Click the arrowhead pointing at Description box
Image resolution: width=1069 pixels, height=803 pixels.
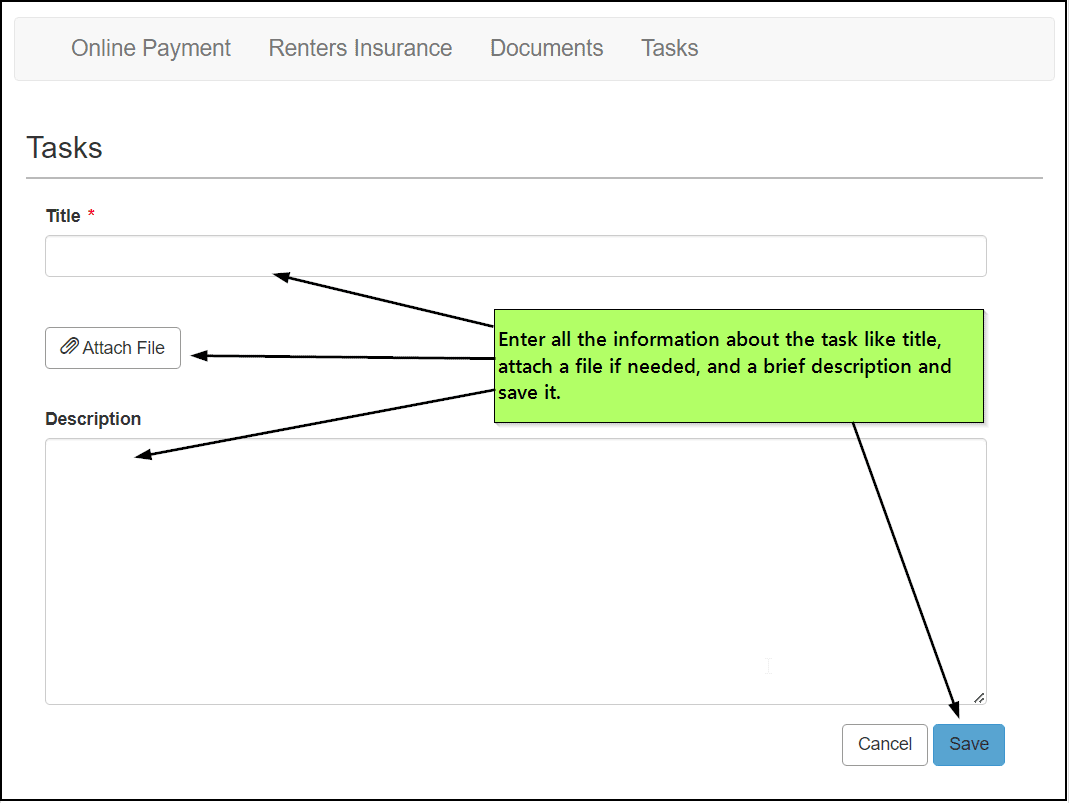[x=145, y=456]
